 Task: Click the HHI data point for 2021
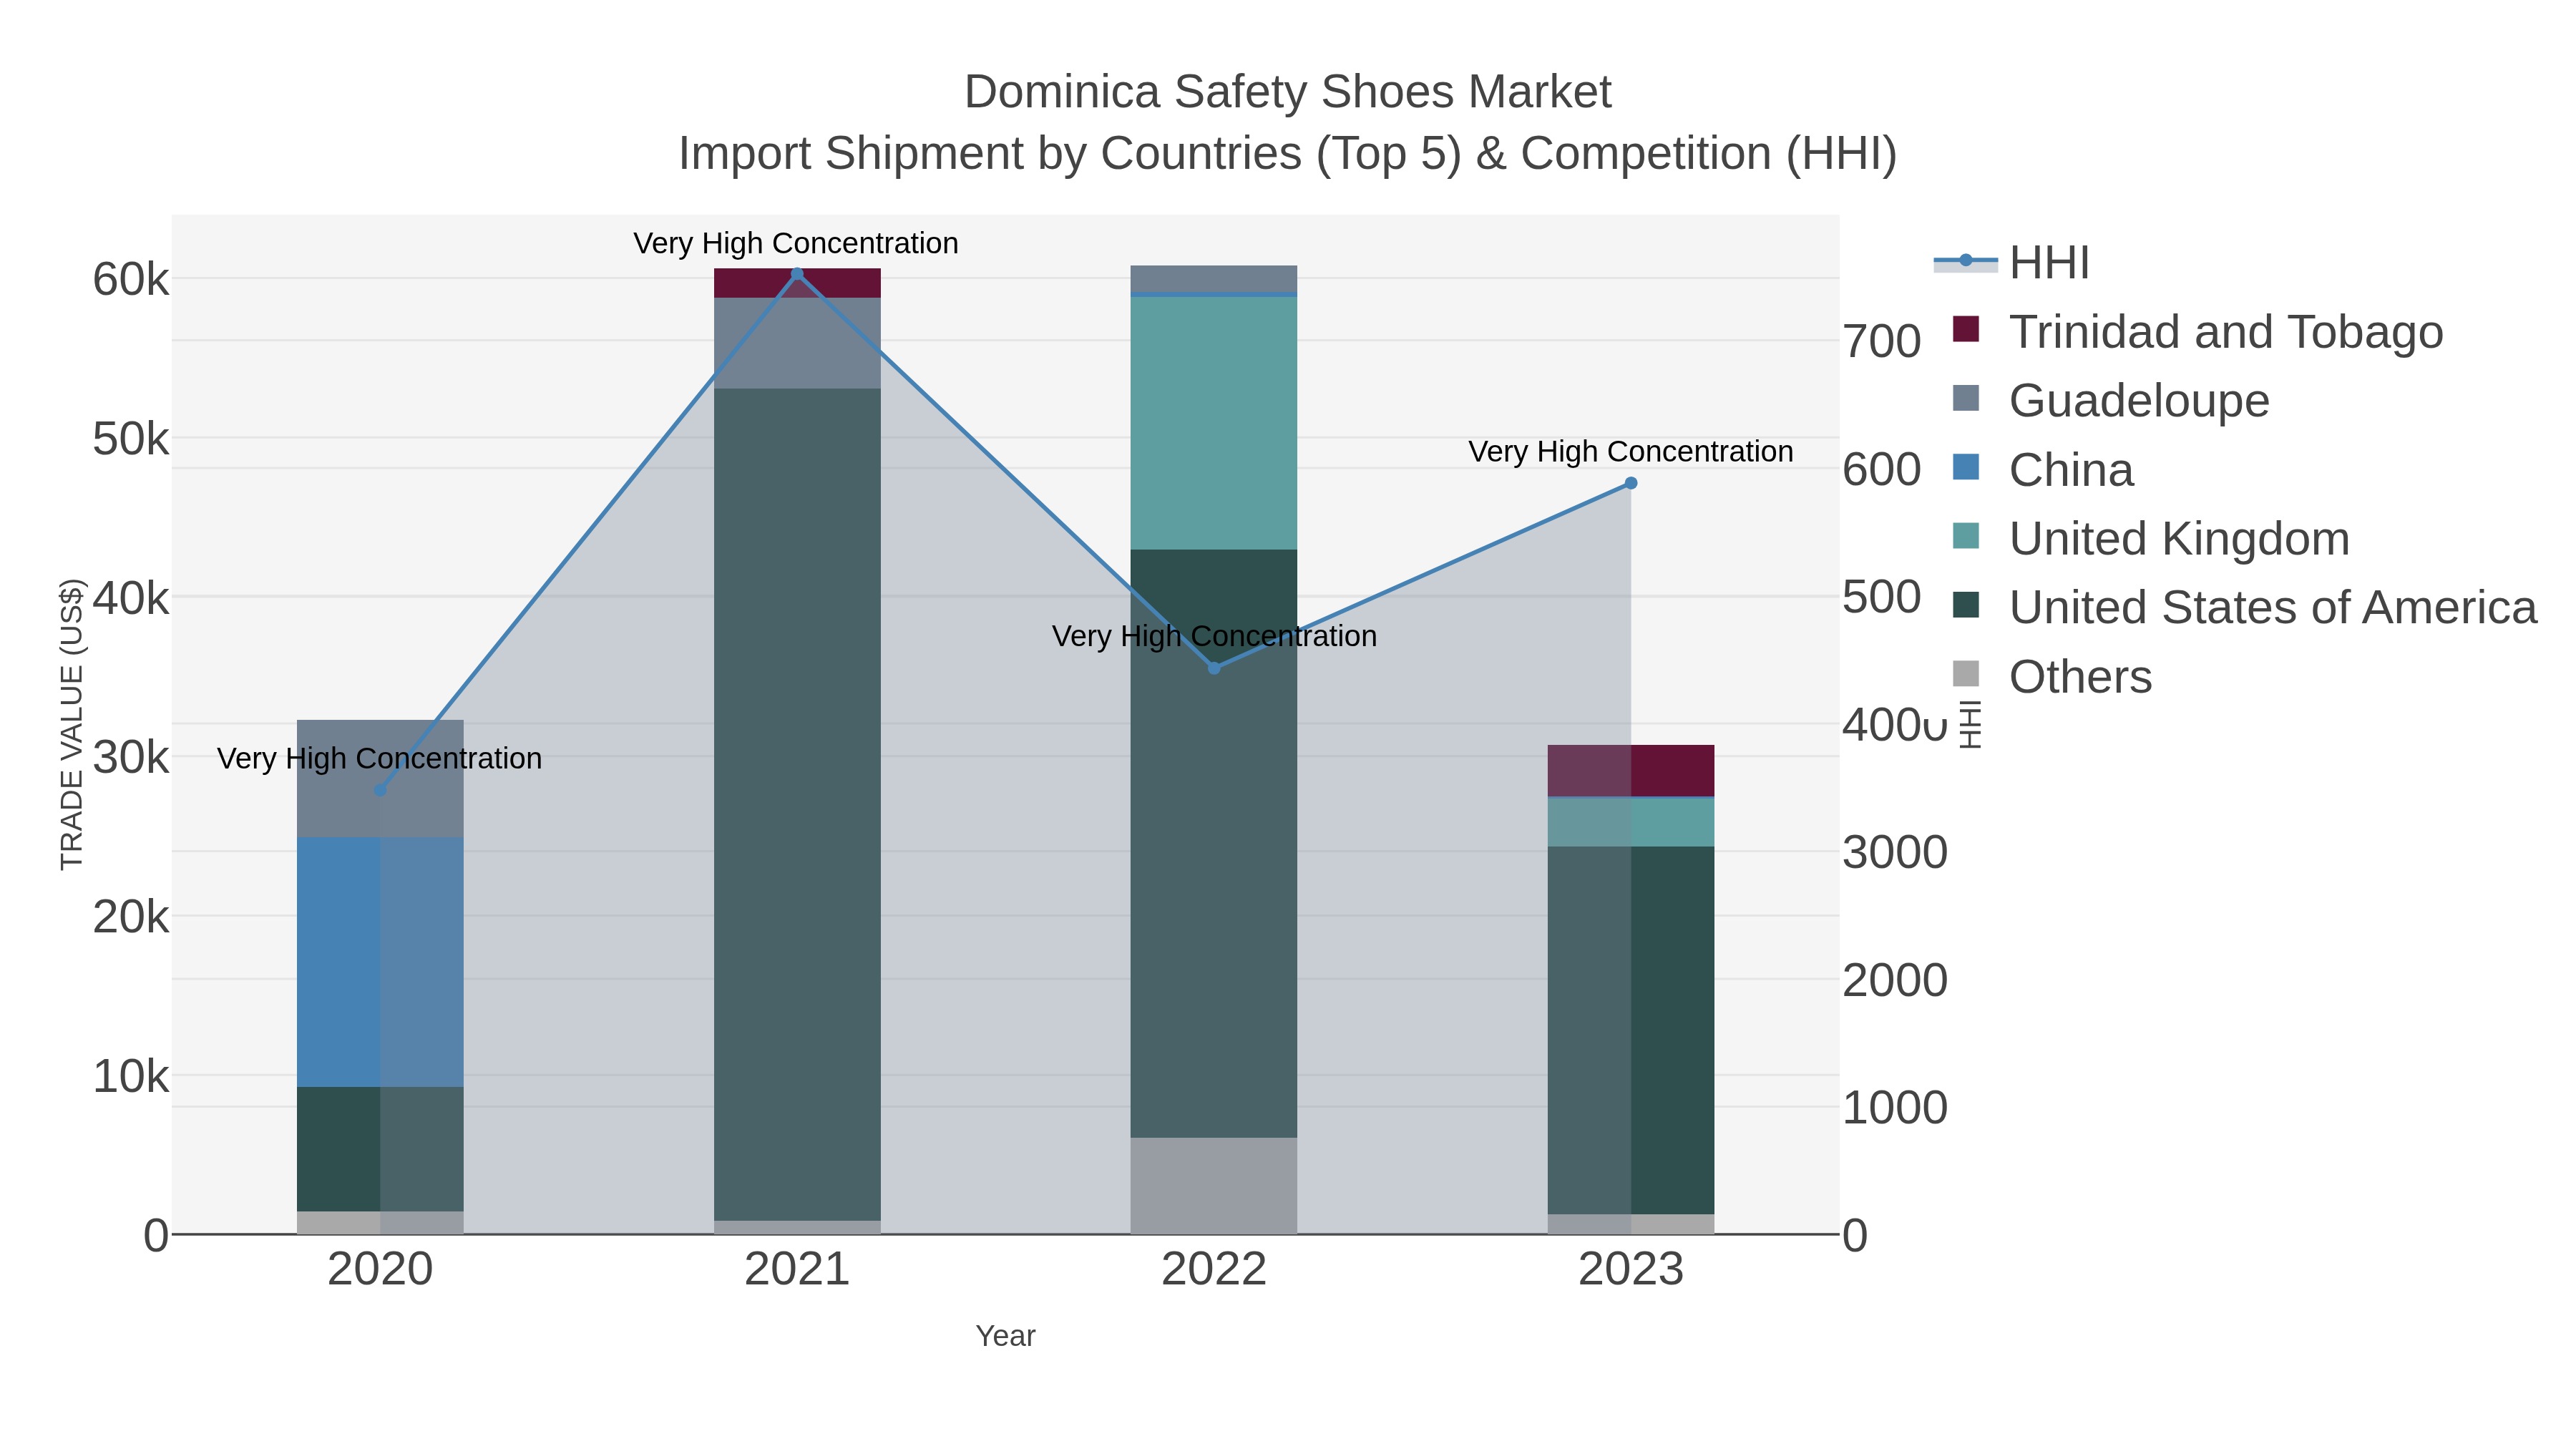(x=797, y=273)
